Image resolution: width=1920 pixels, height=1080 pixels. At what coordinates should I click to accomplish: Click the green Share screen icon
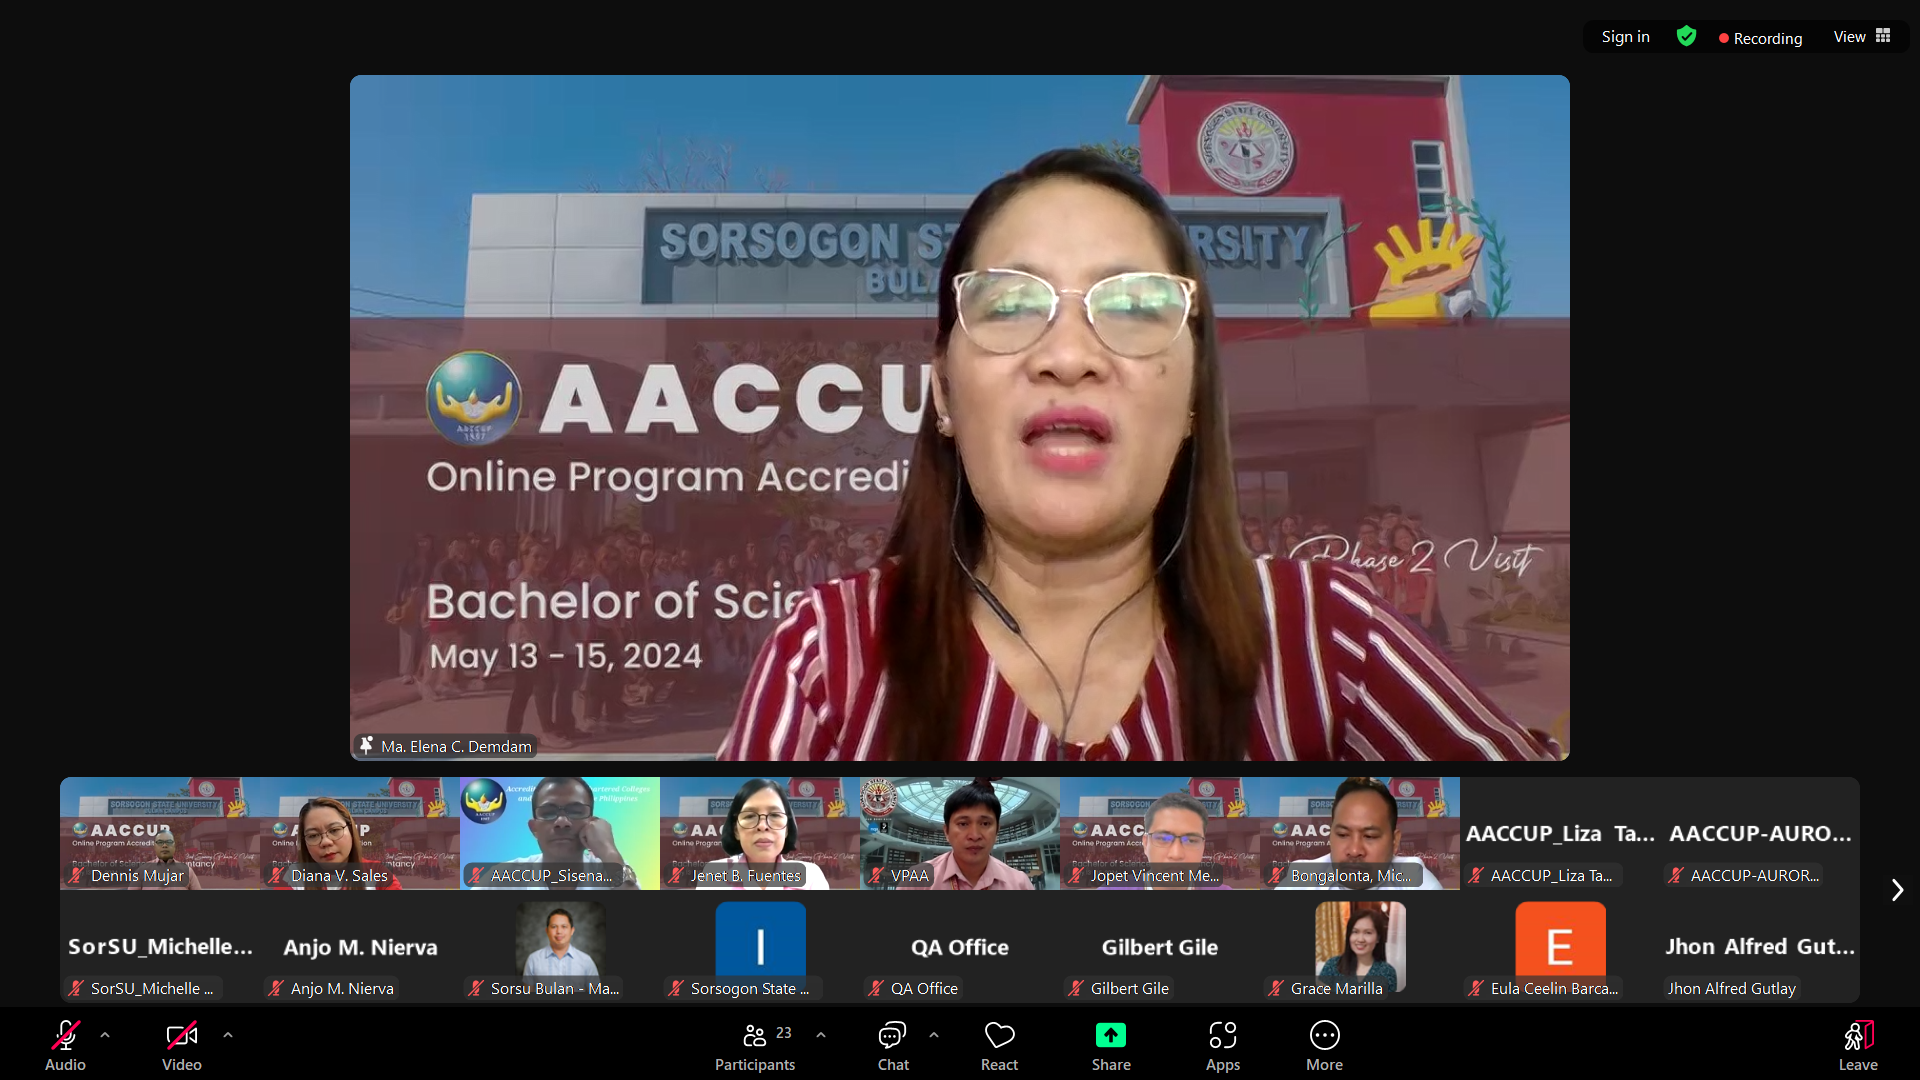click(1110, 1036)
